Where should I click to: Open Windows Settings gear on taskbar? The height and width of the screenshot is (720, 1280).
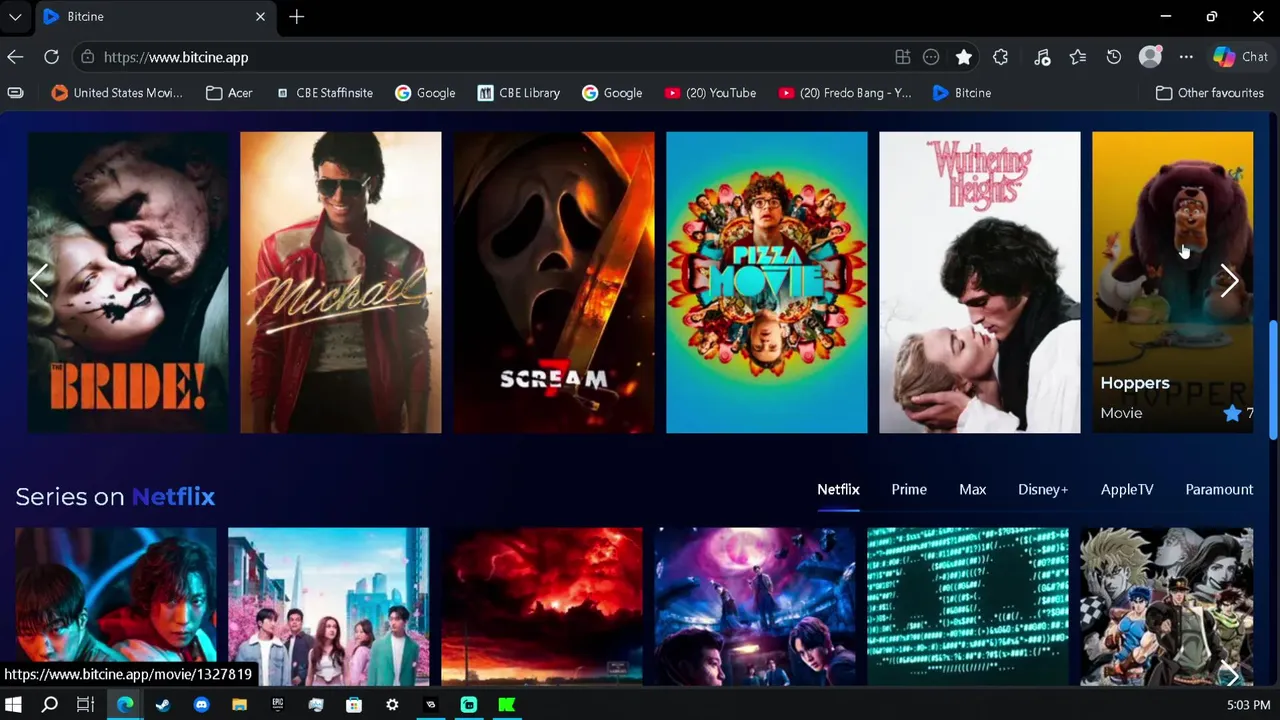coord(392,705)
